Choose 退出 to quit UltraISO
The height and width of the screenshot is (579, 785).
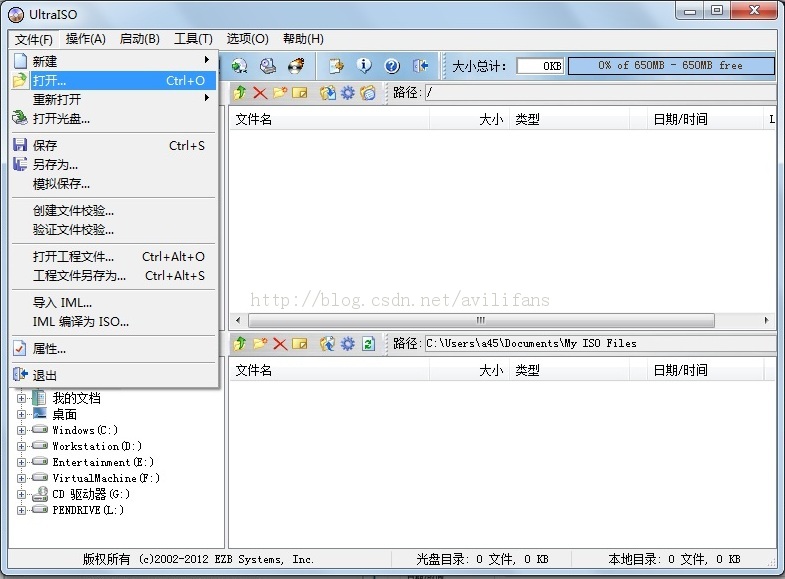114,375
